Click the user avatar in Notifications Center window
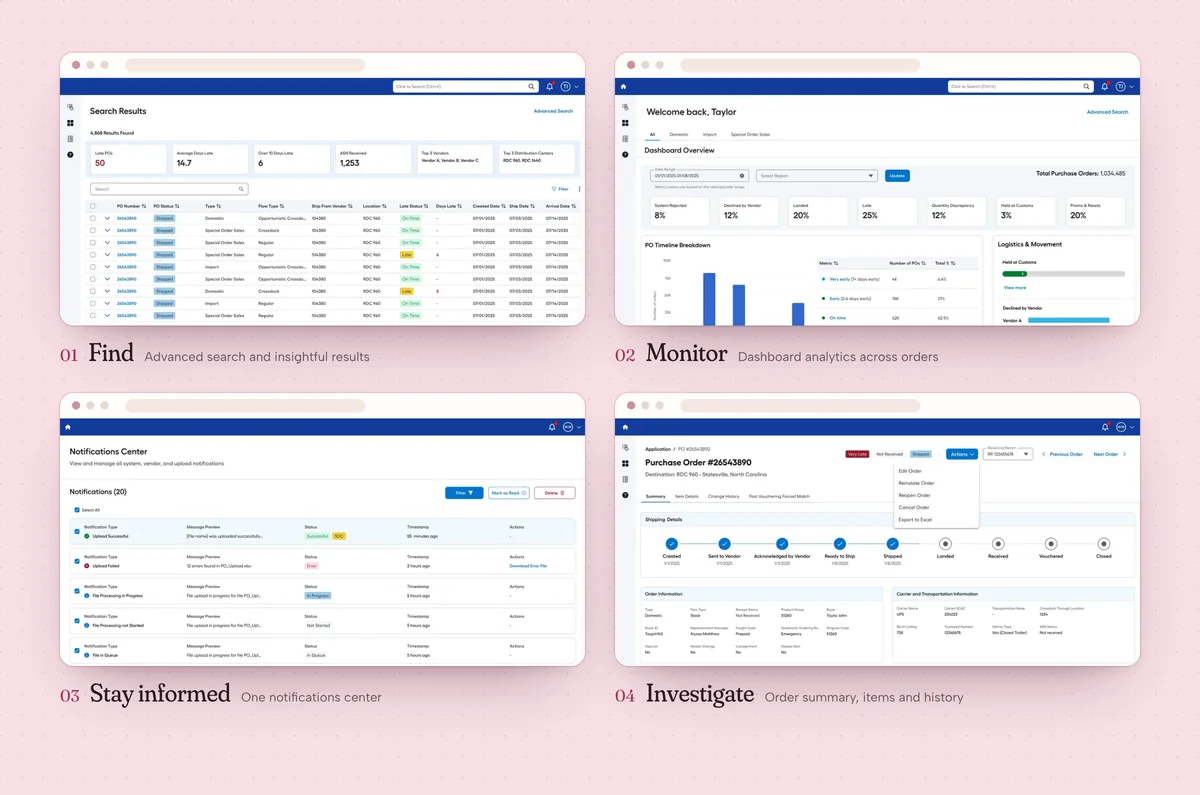The height and width of the screenshot is (795, 1200). 567,427
